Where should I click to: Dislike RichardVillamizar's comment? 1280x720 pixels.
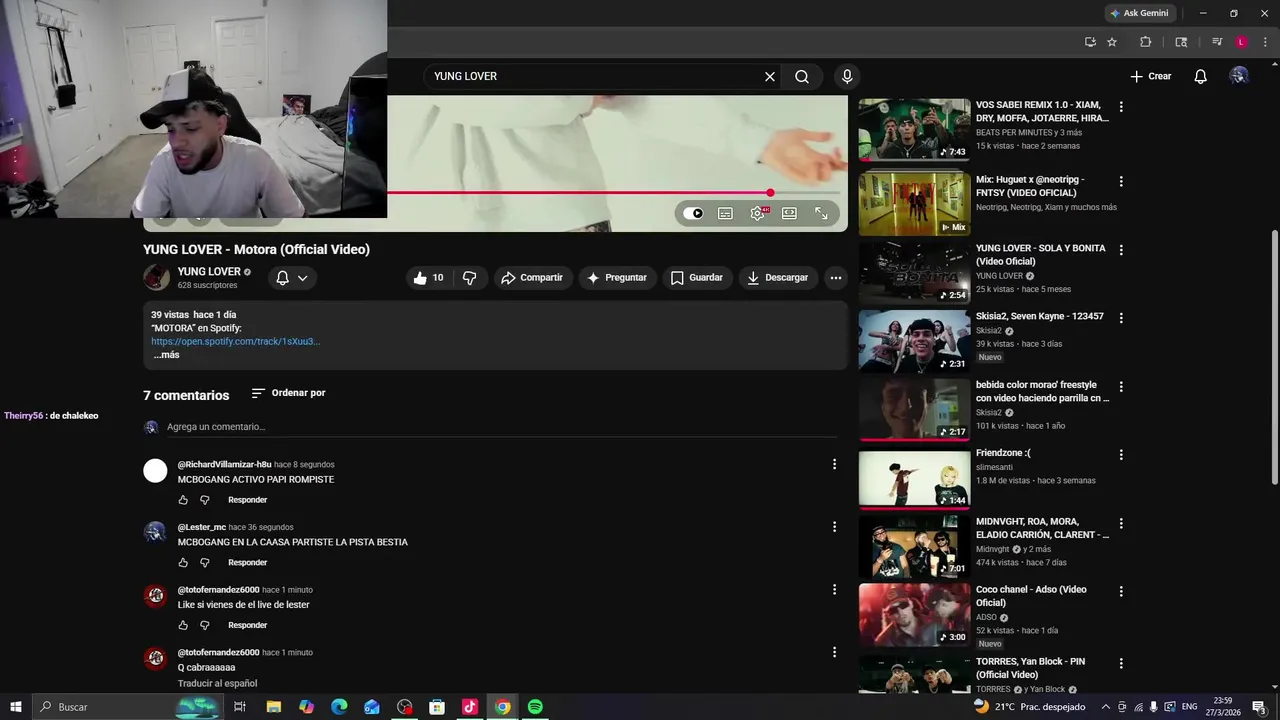pos(205,500)
